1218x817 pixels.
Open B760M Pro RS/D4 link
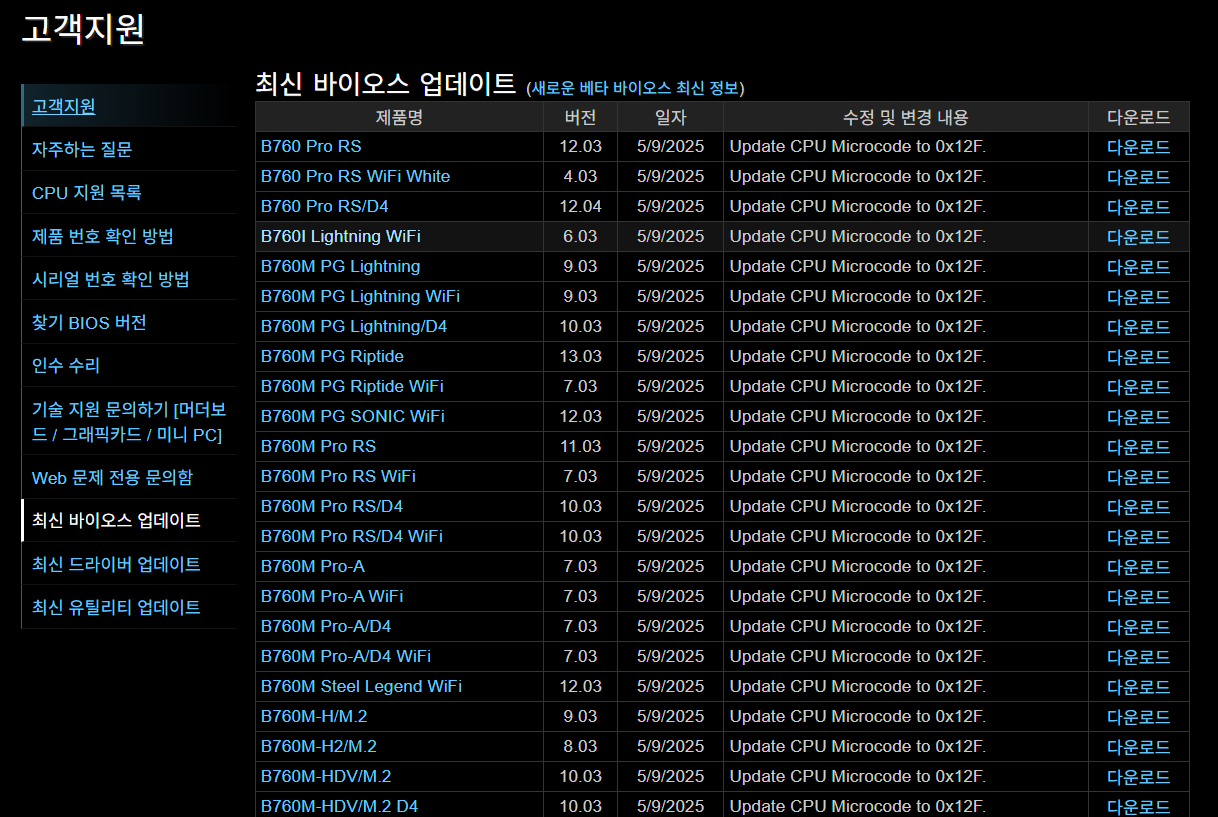[332, 506]
